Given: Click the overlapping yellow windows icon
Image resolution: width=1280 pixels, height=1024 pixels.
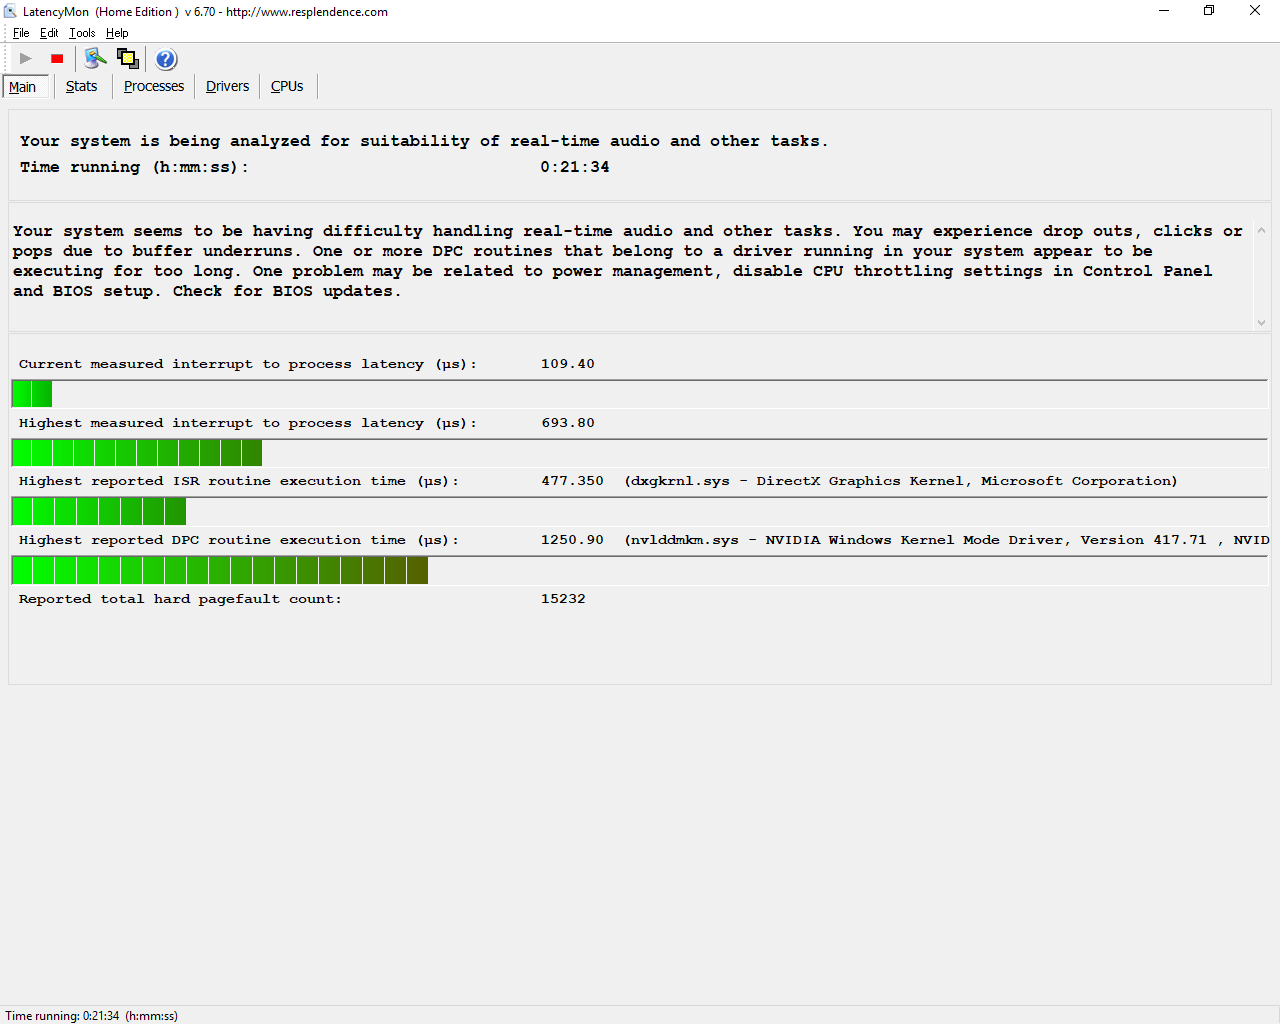Looking at the screenshot, I should click(128, 58).
